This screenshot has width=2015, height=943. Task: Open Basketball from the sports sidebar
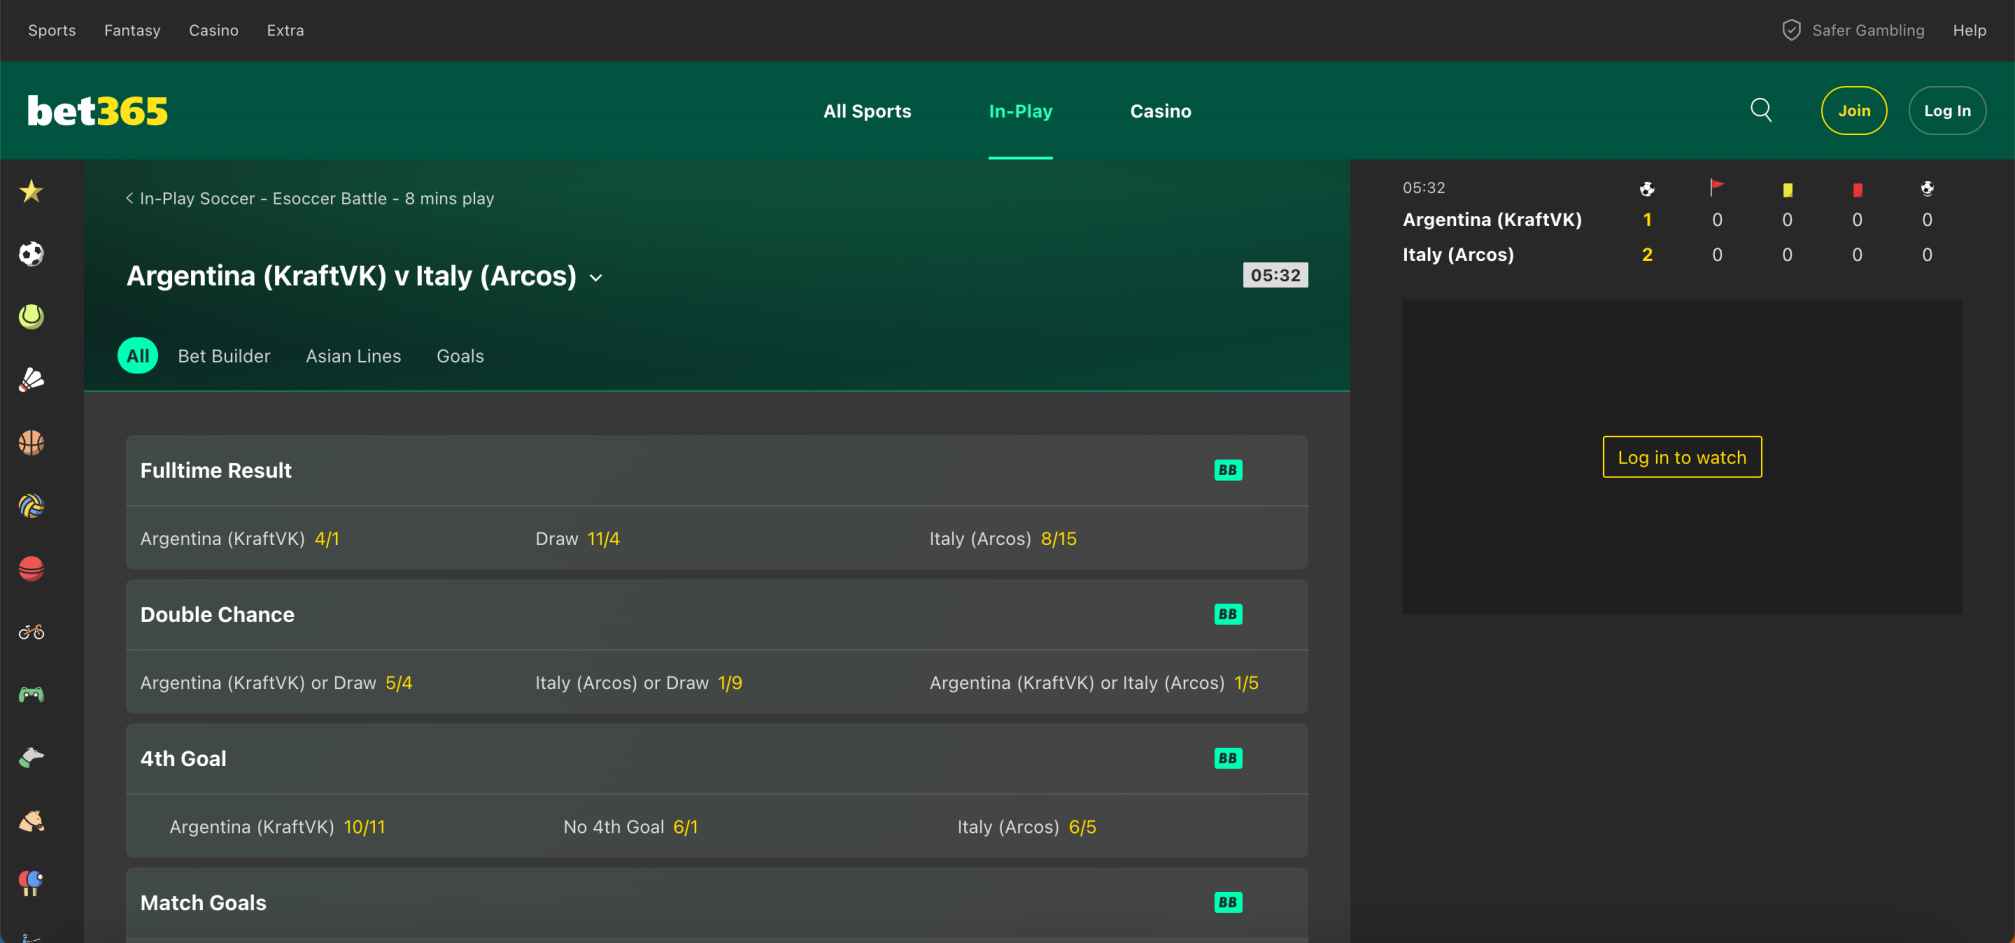tap(31, 441)
